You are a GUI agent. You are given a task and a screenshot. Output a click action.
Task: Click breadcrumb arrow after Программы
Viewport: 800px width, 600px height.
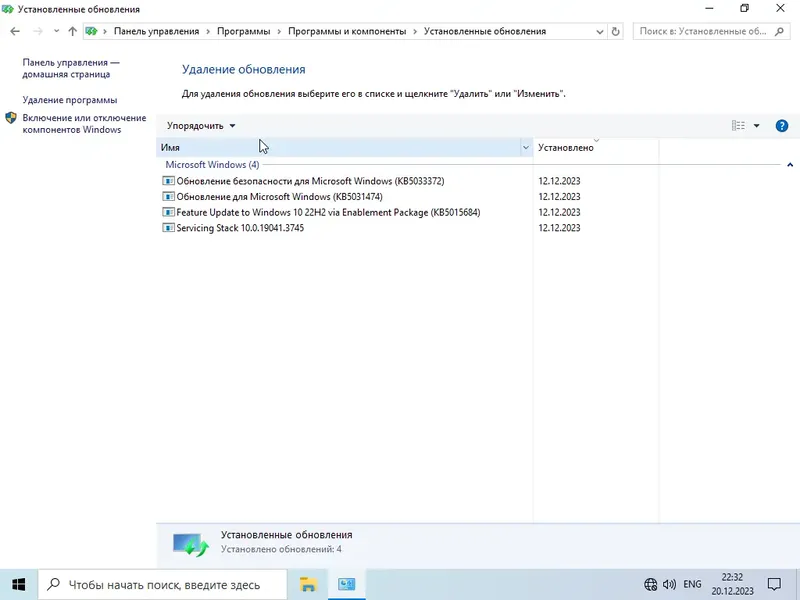pos(279,31)
